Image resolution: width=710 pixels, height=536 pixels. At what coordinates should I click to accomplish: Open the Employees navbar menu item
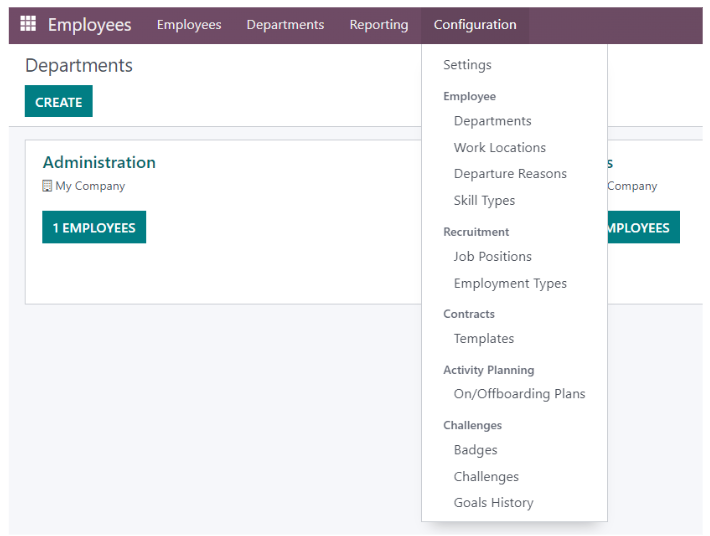[x=189, y=24]
